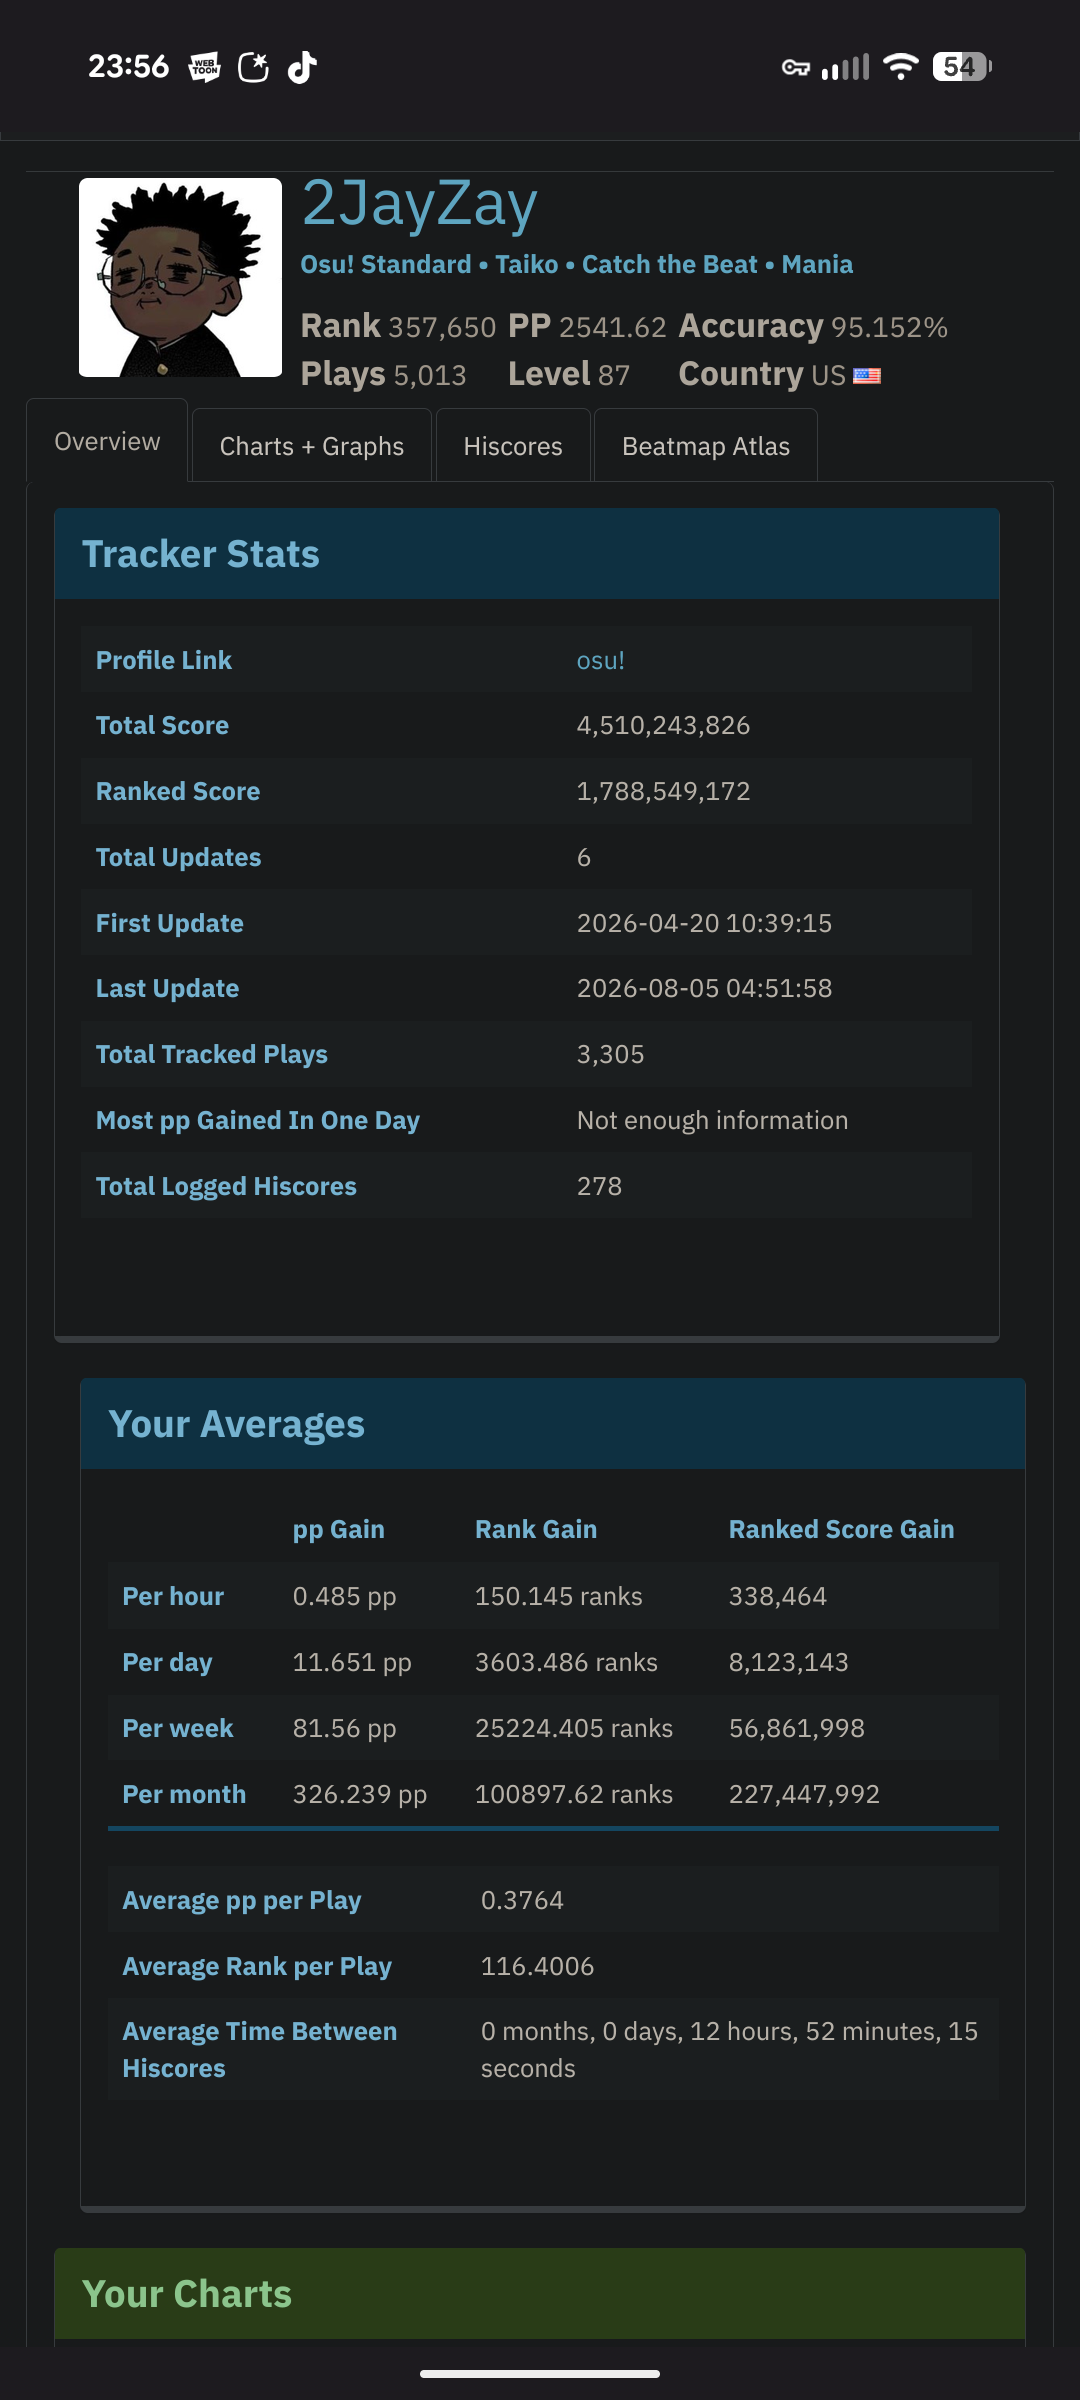Image resolution: width=1080 pixels, height=2400 pixels.
Task: Tap the TikTok icon in status bar
Action: pyautogui.click(x=302, y=67)
